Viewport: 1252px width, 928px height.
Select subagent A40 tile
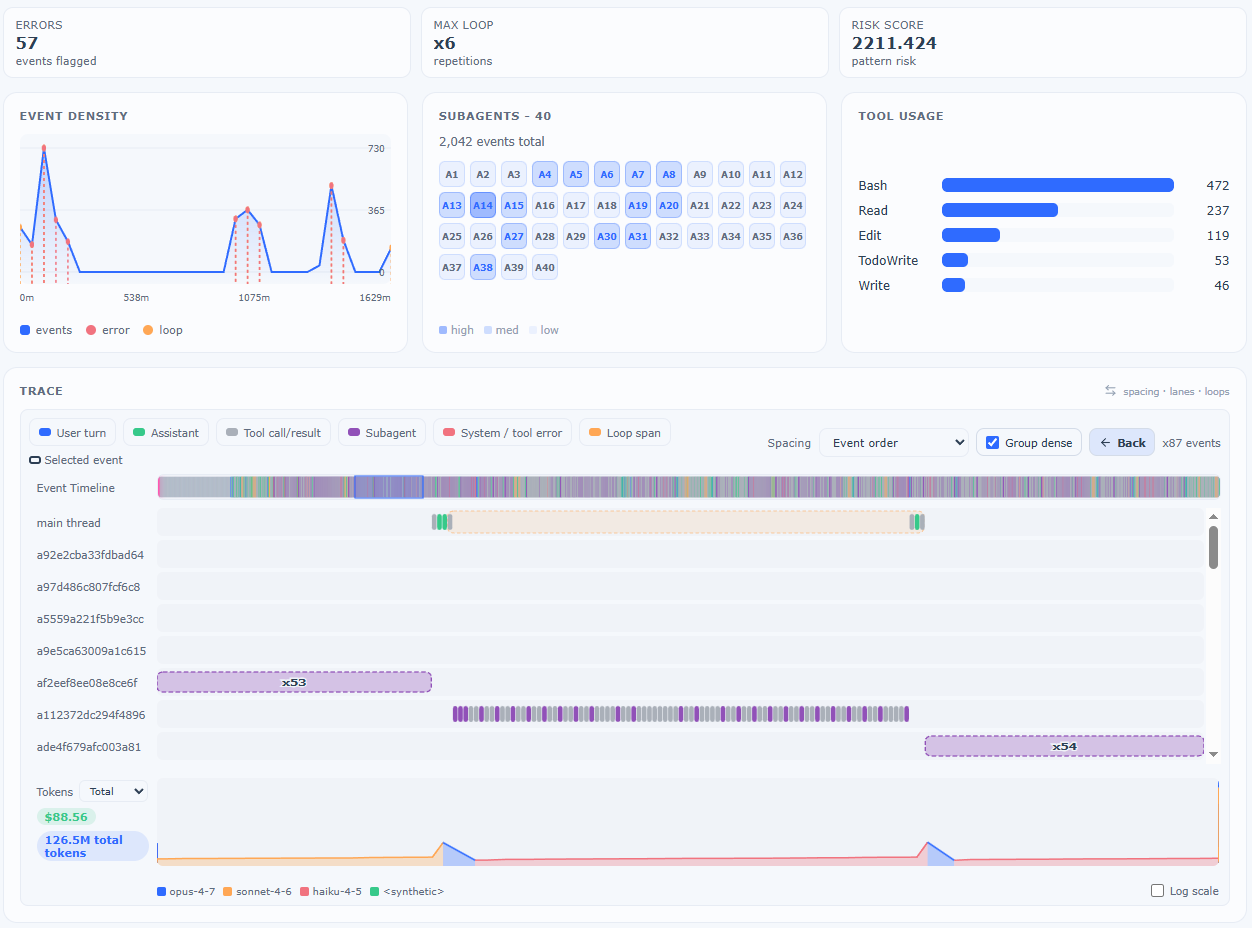pyautogui.click(x=545, y=268)
